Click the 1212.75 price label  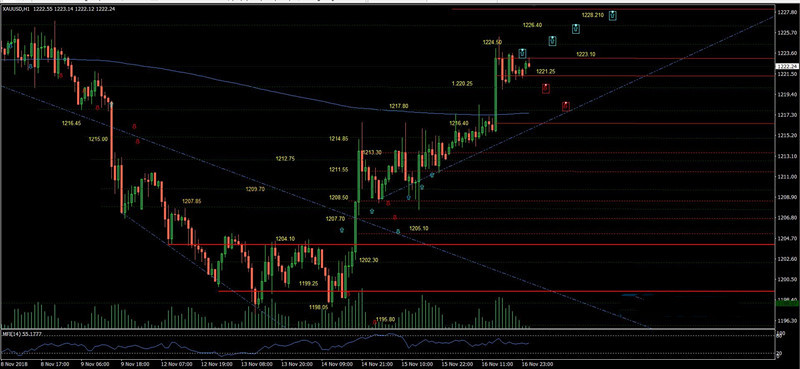285,159
